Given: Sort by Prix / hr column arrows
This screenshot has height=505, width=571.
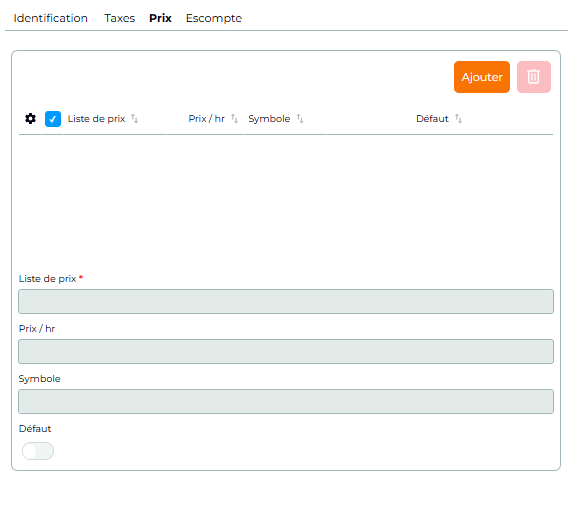Looking at the screenshot, I should click(x=235, y=119).
